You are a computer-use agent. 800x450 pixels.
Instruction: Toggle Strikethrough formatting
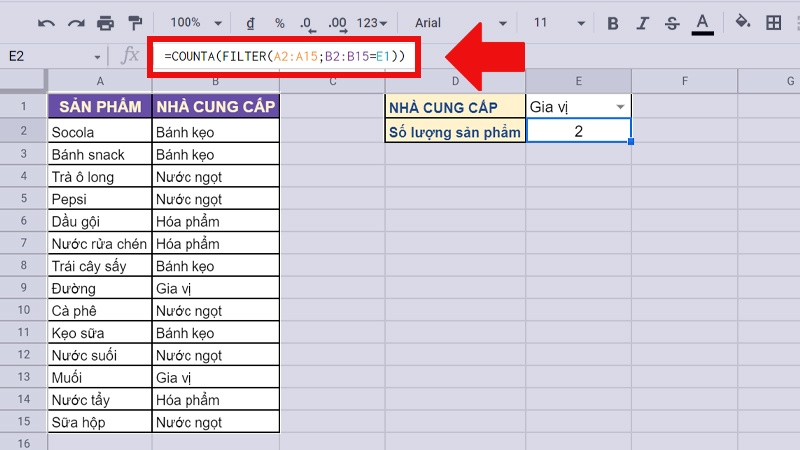coord(672,23)
